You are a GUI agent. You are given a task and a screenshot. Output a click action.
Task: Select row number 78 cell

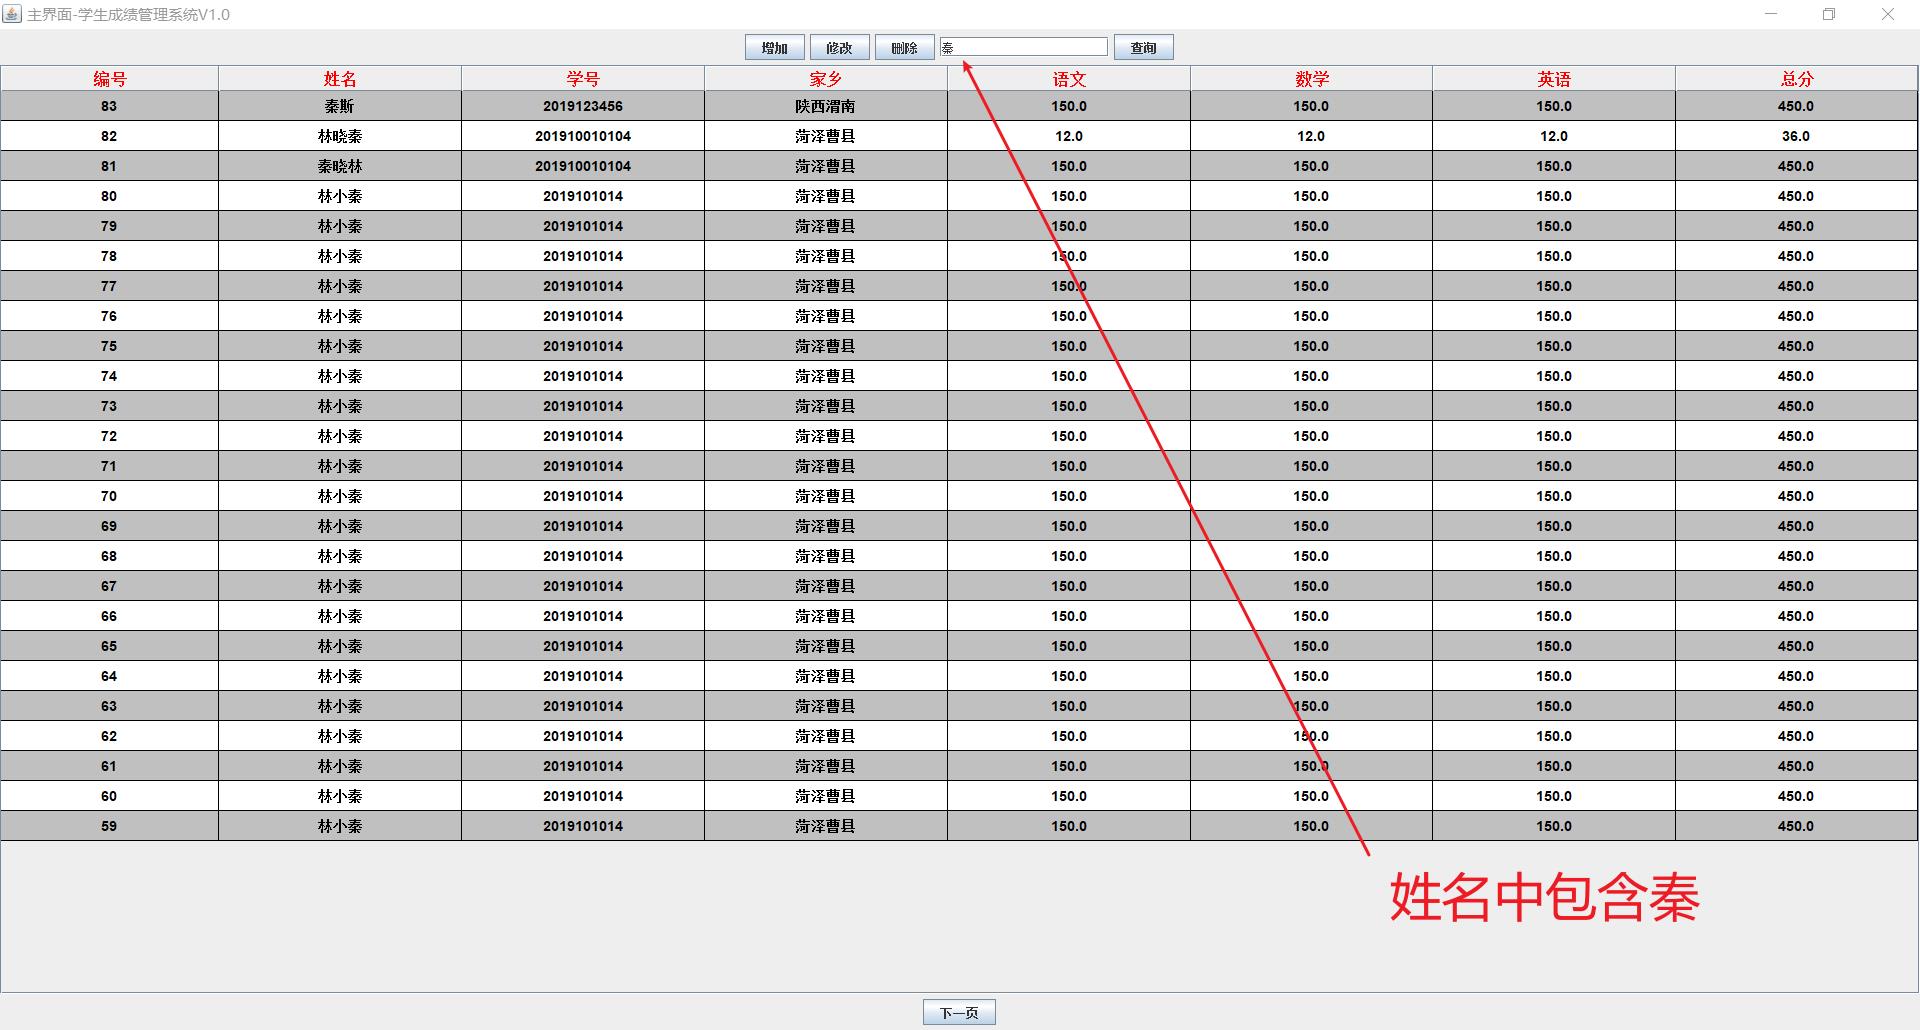pyautogui.click(x=109, y=256)
